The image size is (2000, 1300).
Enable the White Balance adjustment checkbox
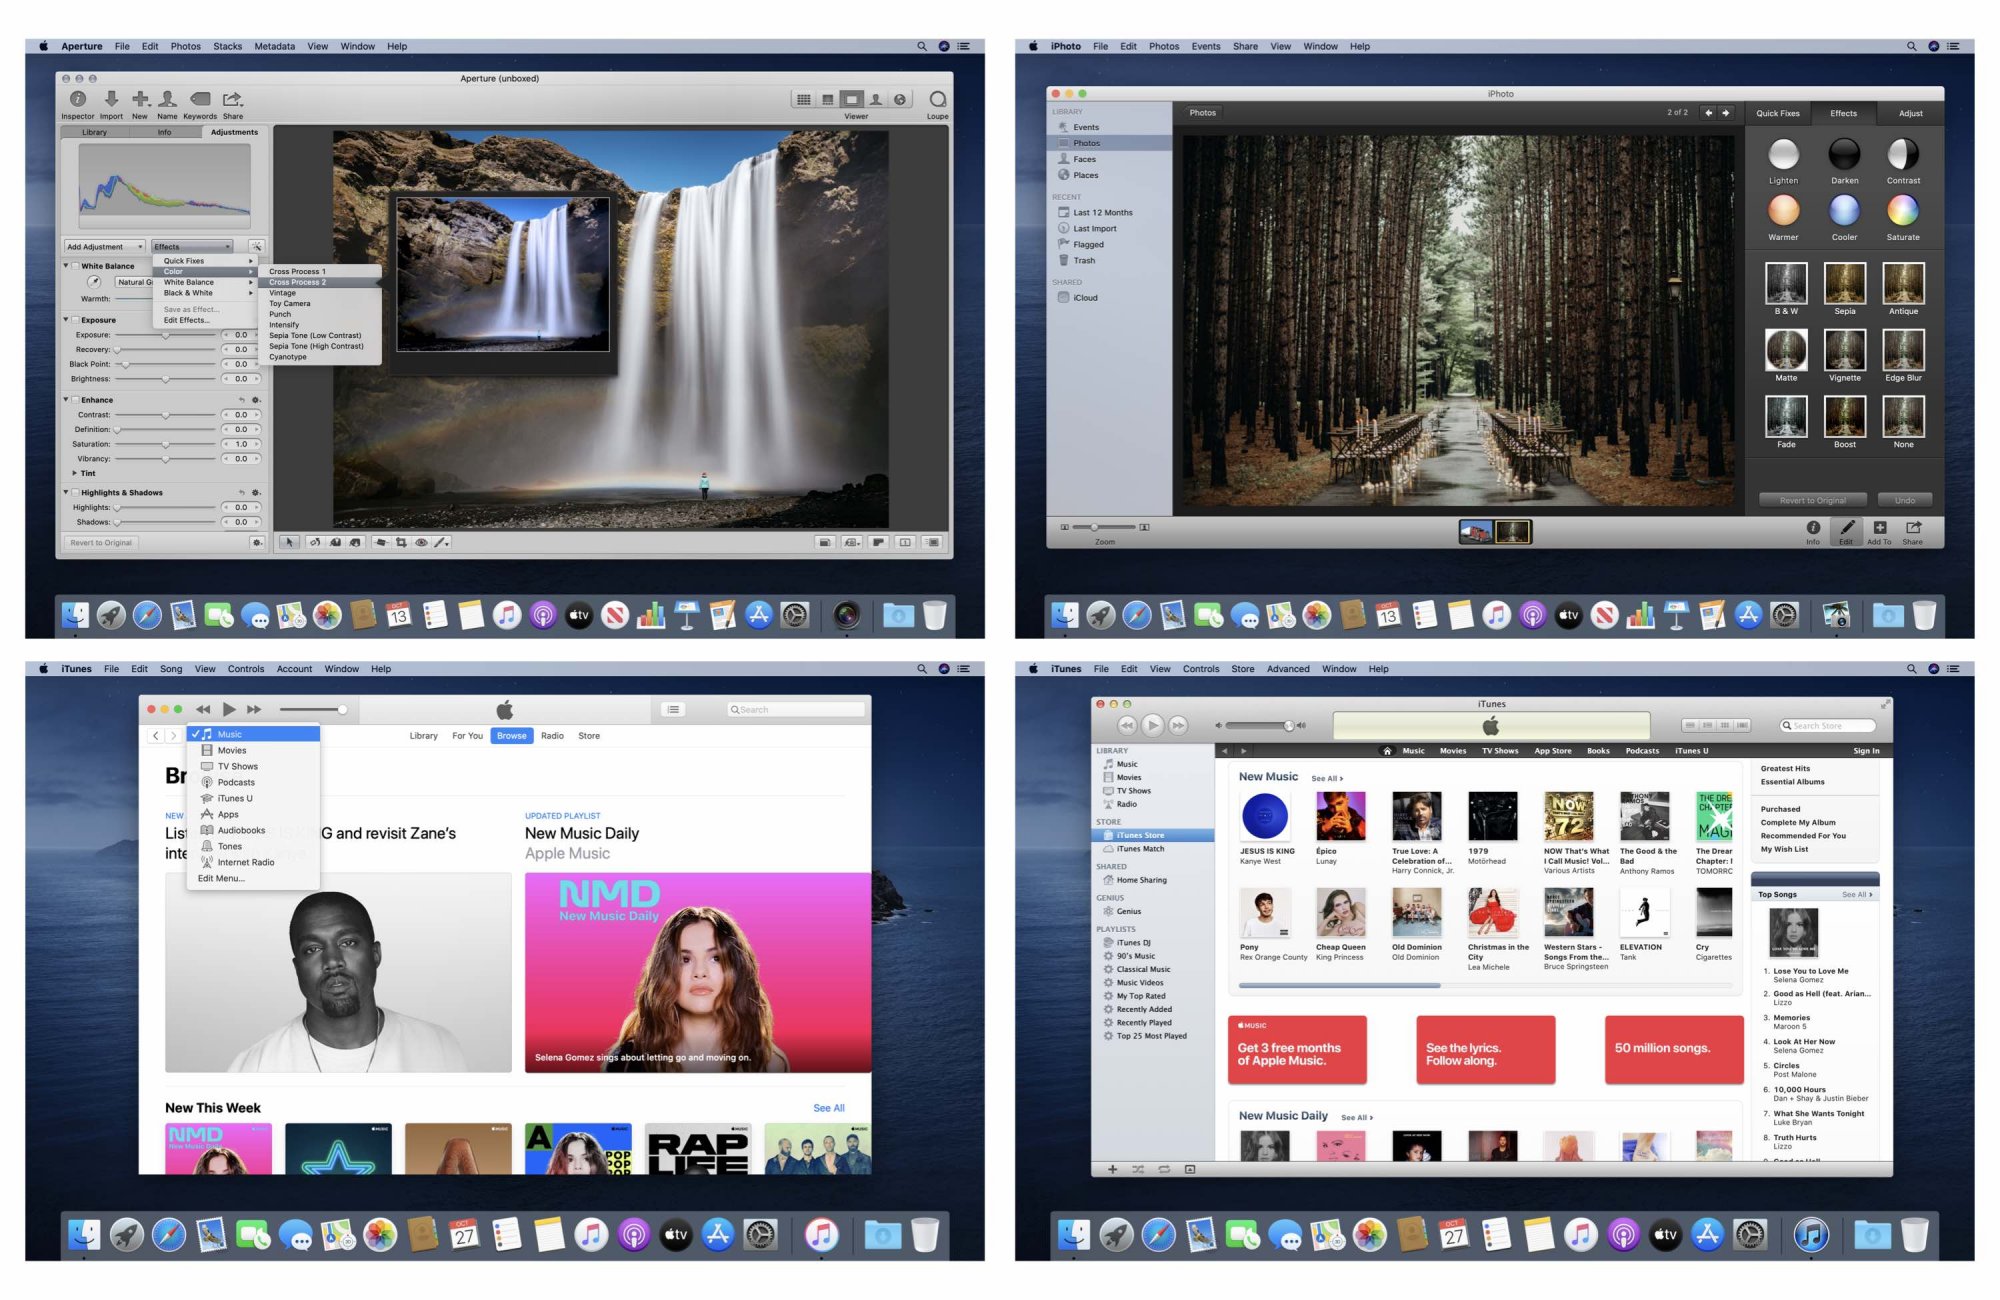point(75,266)
